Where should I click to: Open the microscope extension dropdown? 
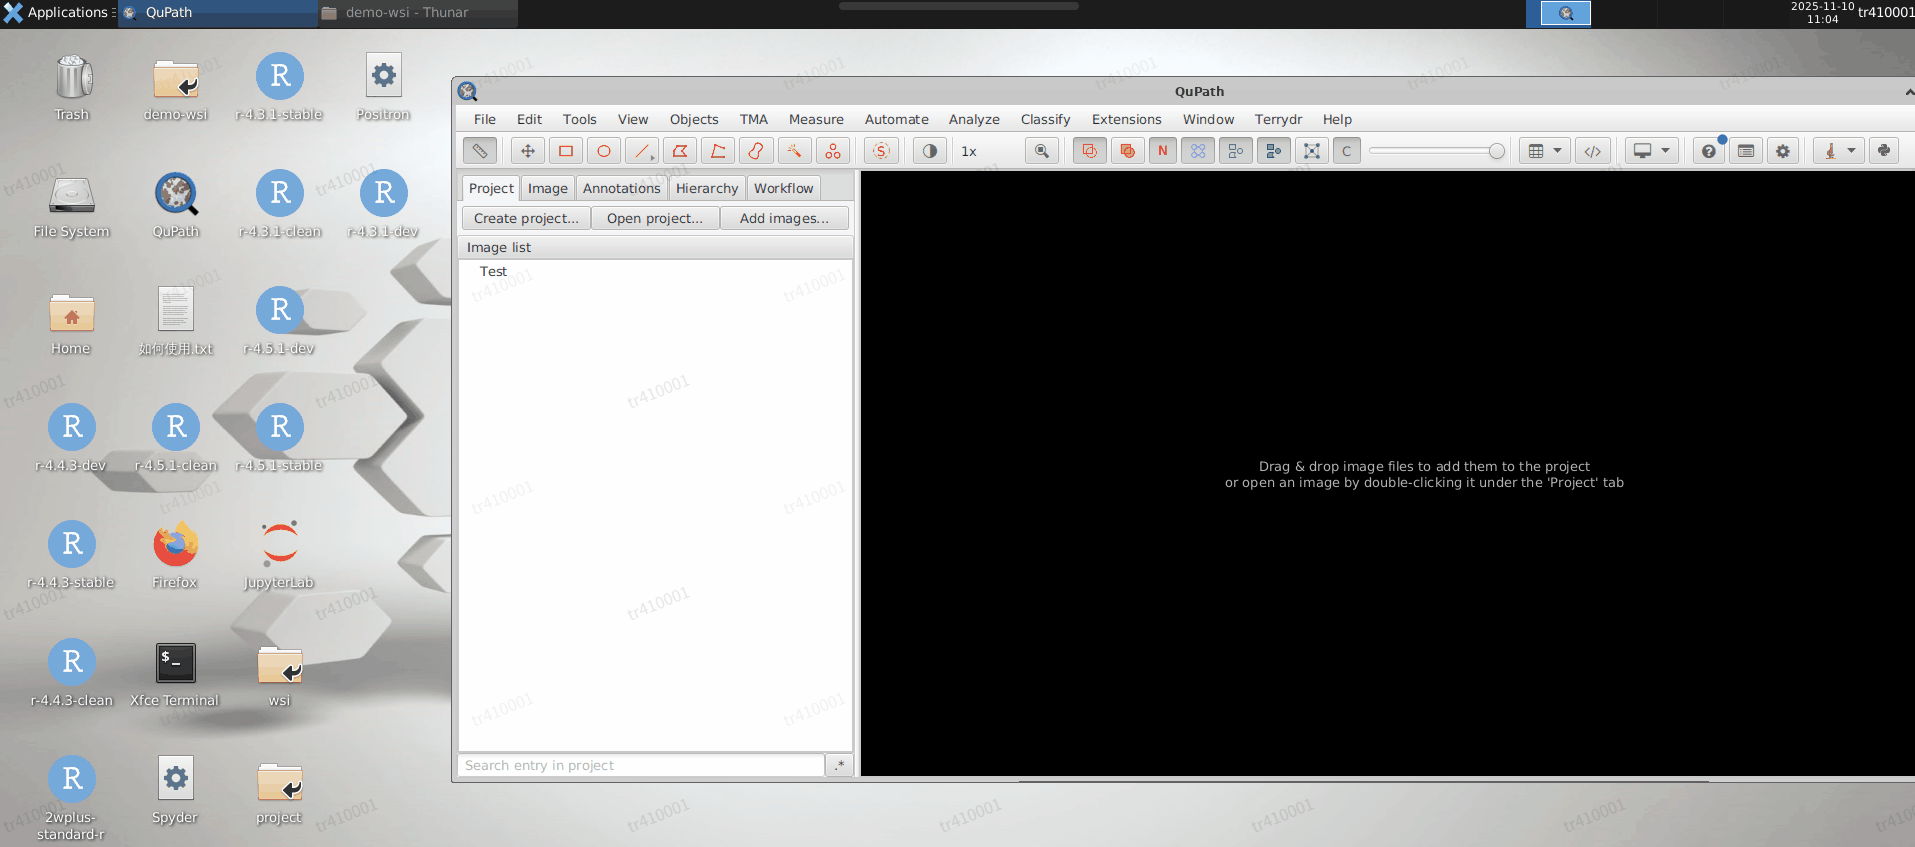coord(1839,151)
